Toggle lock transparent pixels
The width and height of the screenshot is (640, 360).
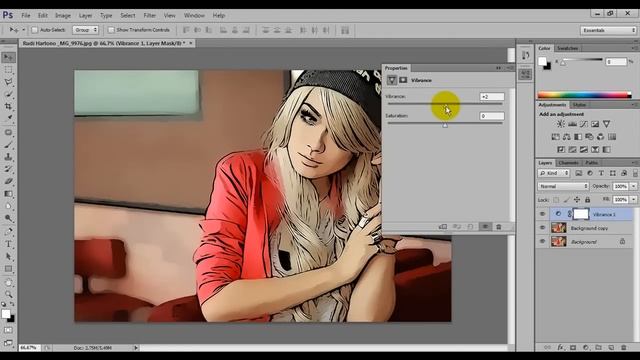pyautogui.click(x=556, y=200)
